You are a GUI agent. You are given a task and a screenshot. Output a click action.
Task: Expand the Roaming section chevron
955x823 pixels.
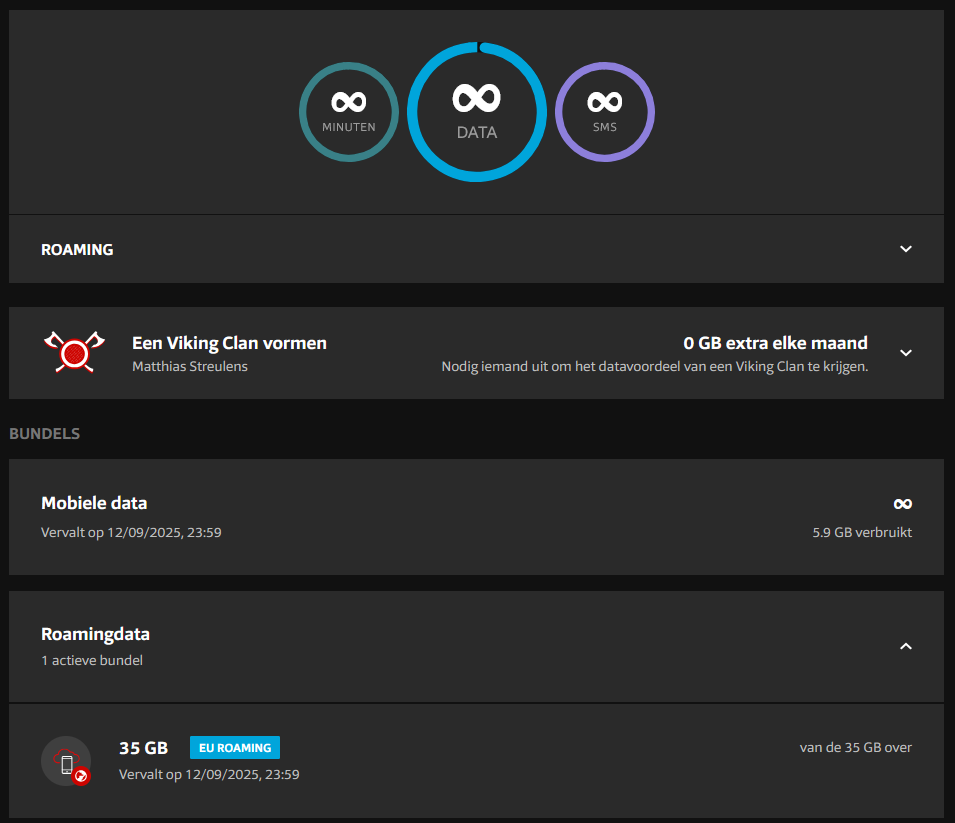(905, 249)
